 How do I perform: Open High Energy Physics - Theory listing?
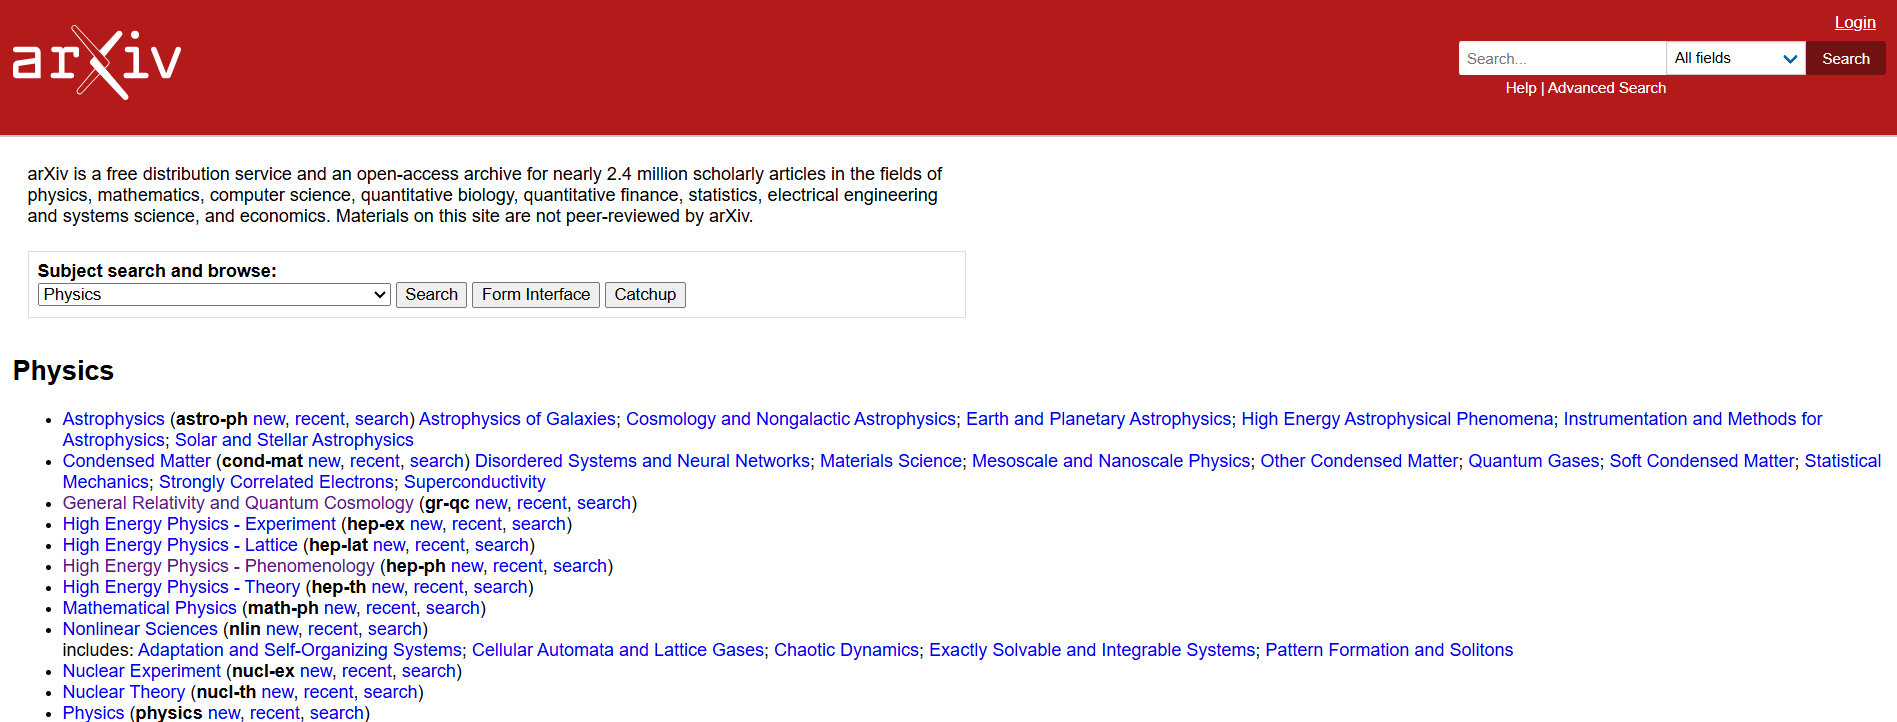(180, 586)
